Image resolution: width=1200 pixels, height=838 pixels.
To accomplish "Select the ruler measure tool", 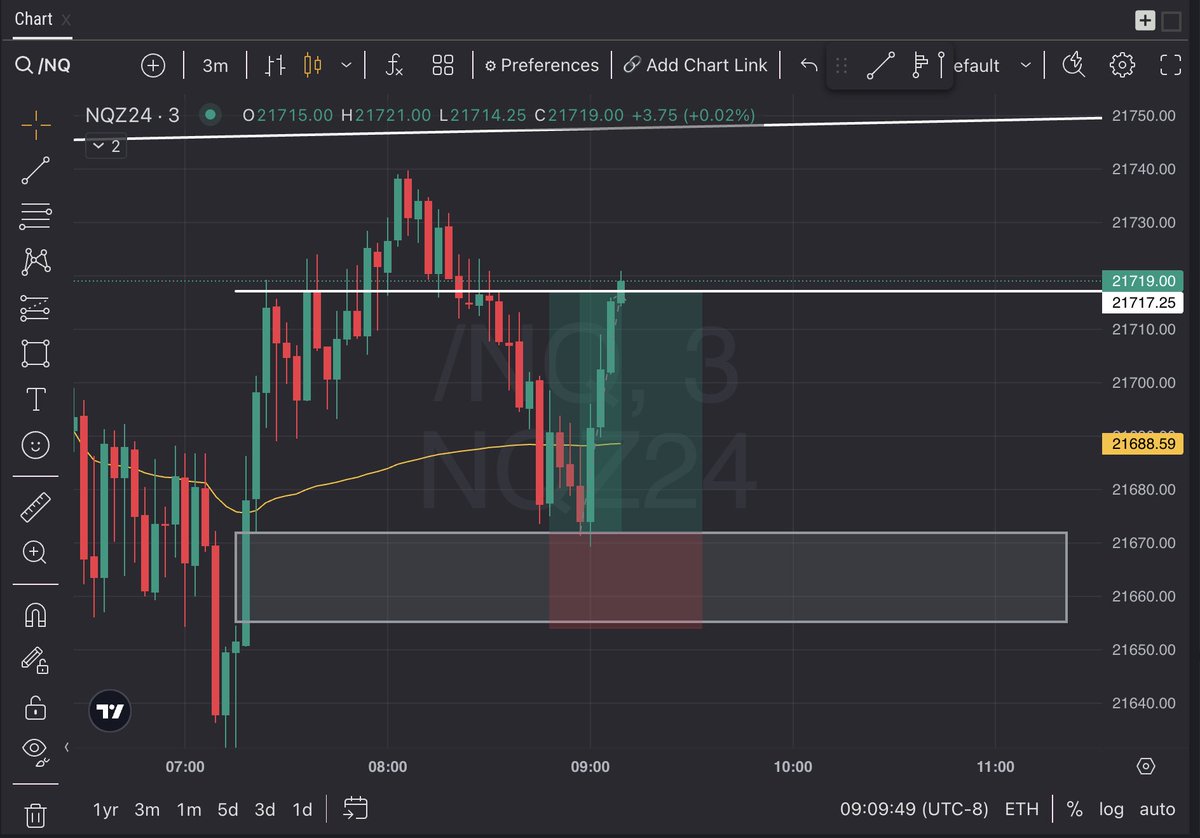I will [x=36, y=507].
